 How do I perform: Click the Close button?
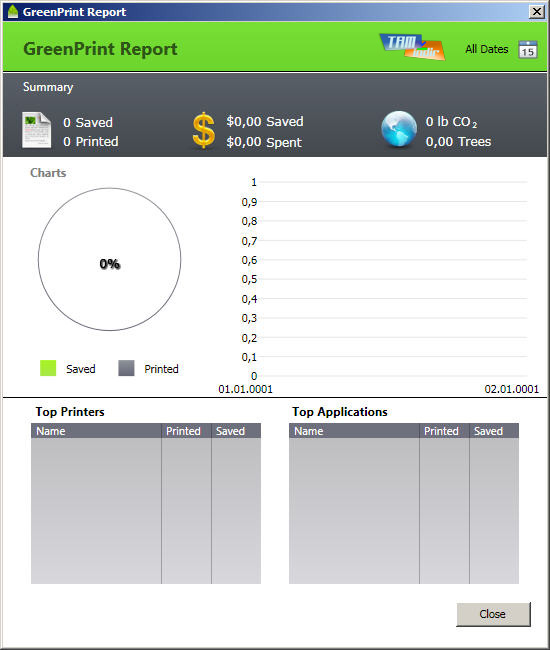coord(493,614)
